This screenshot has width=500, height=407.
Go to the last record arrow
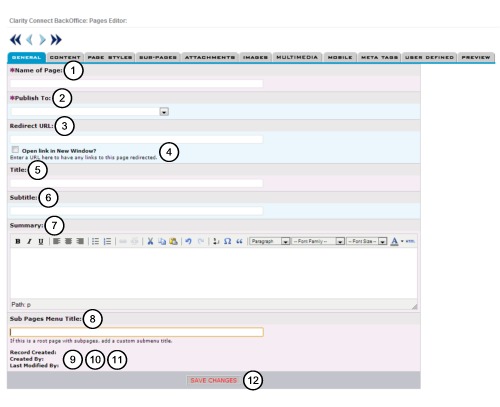56,40
